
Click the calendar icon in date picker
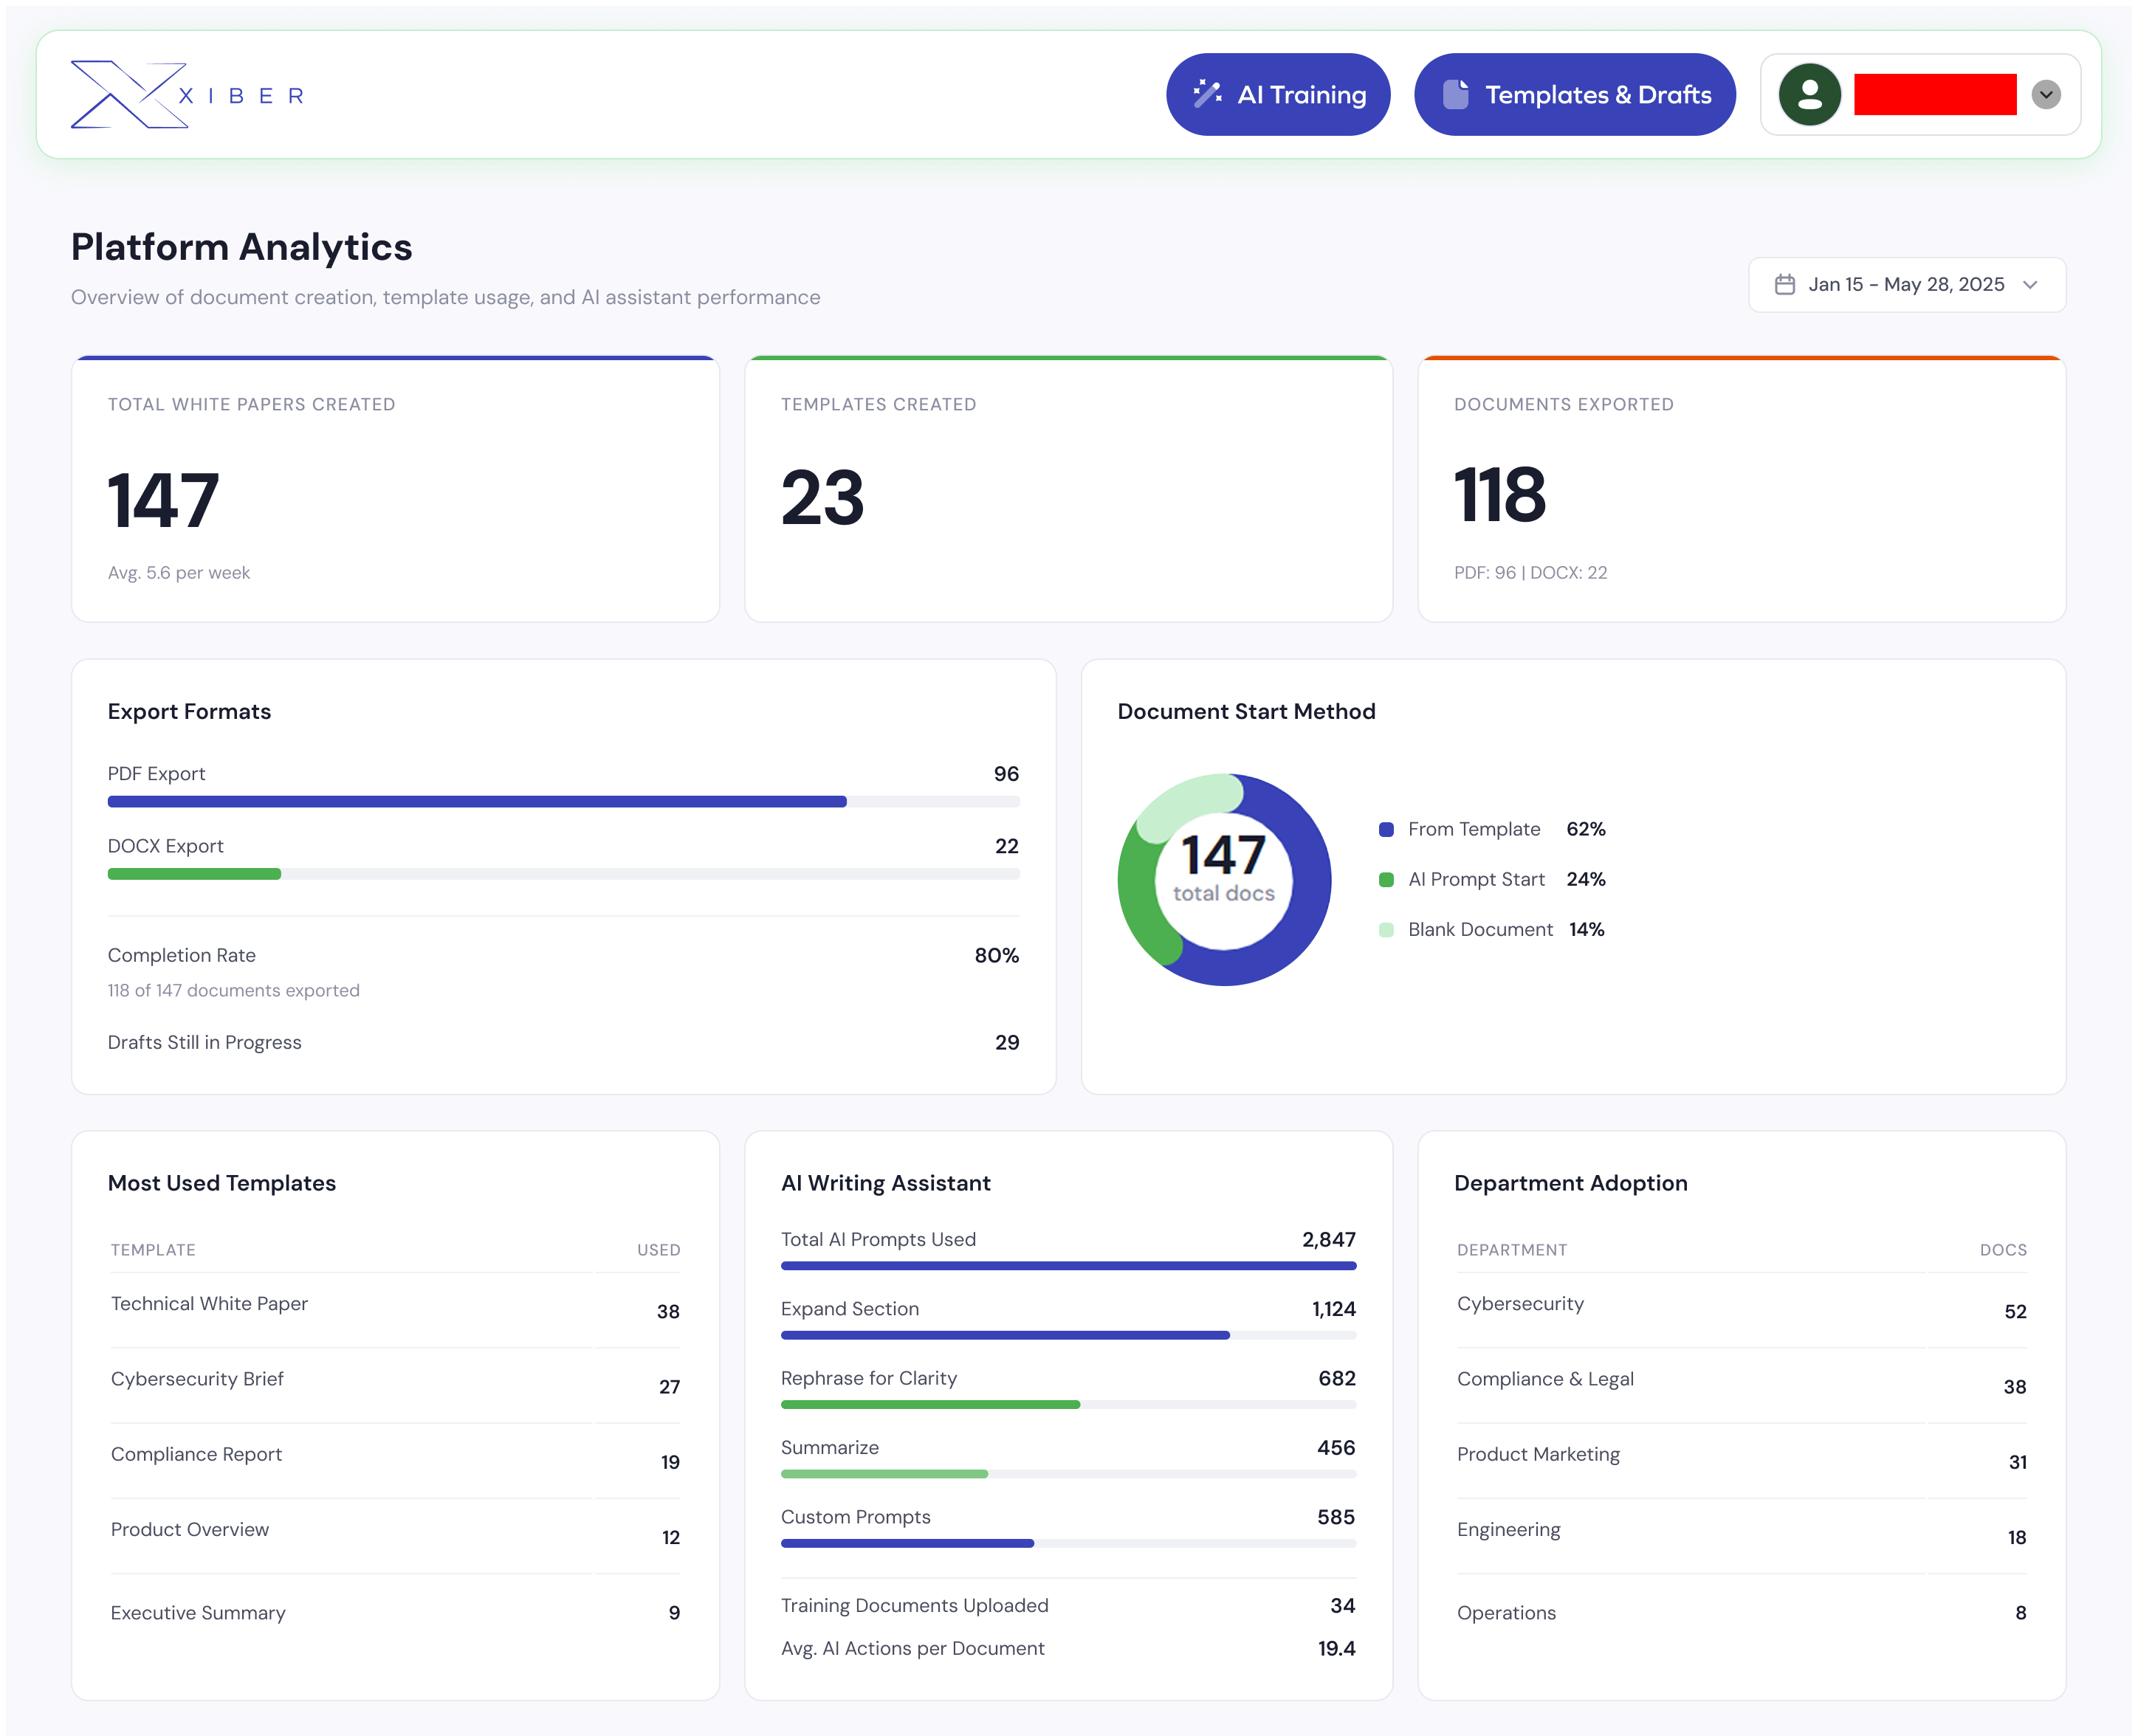1784,285
